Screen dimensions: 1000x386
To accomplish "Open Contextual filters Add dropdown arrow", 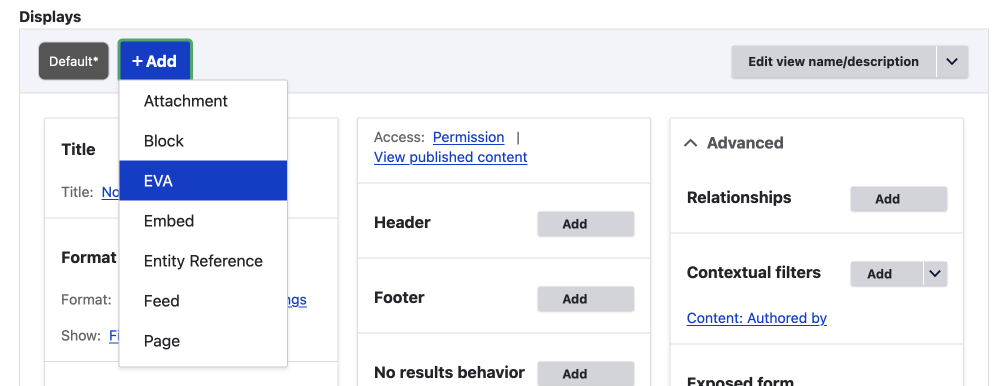I will click(935, 274).
